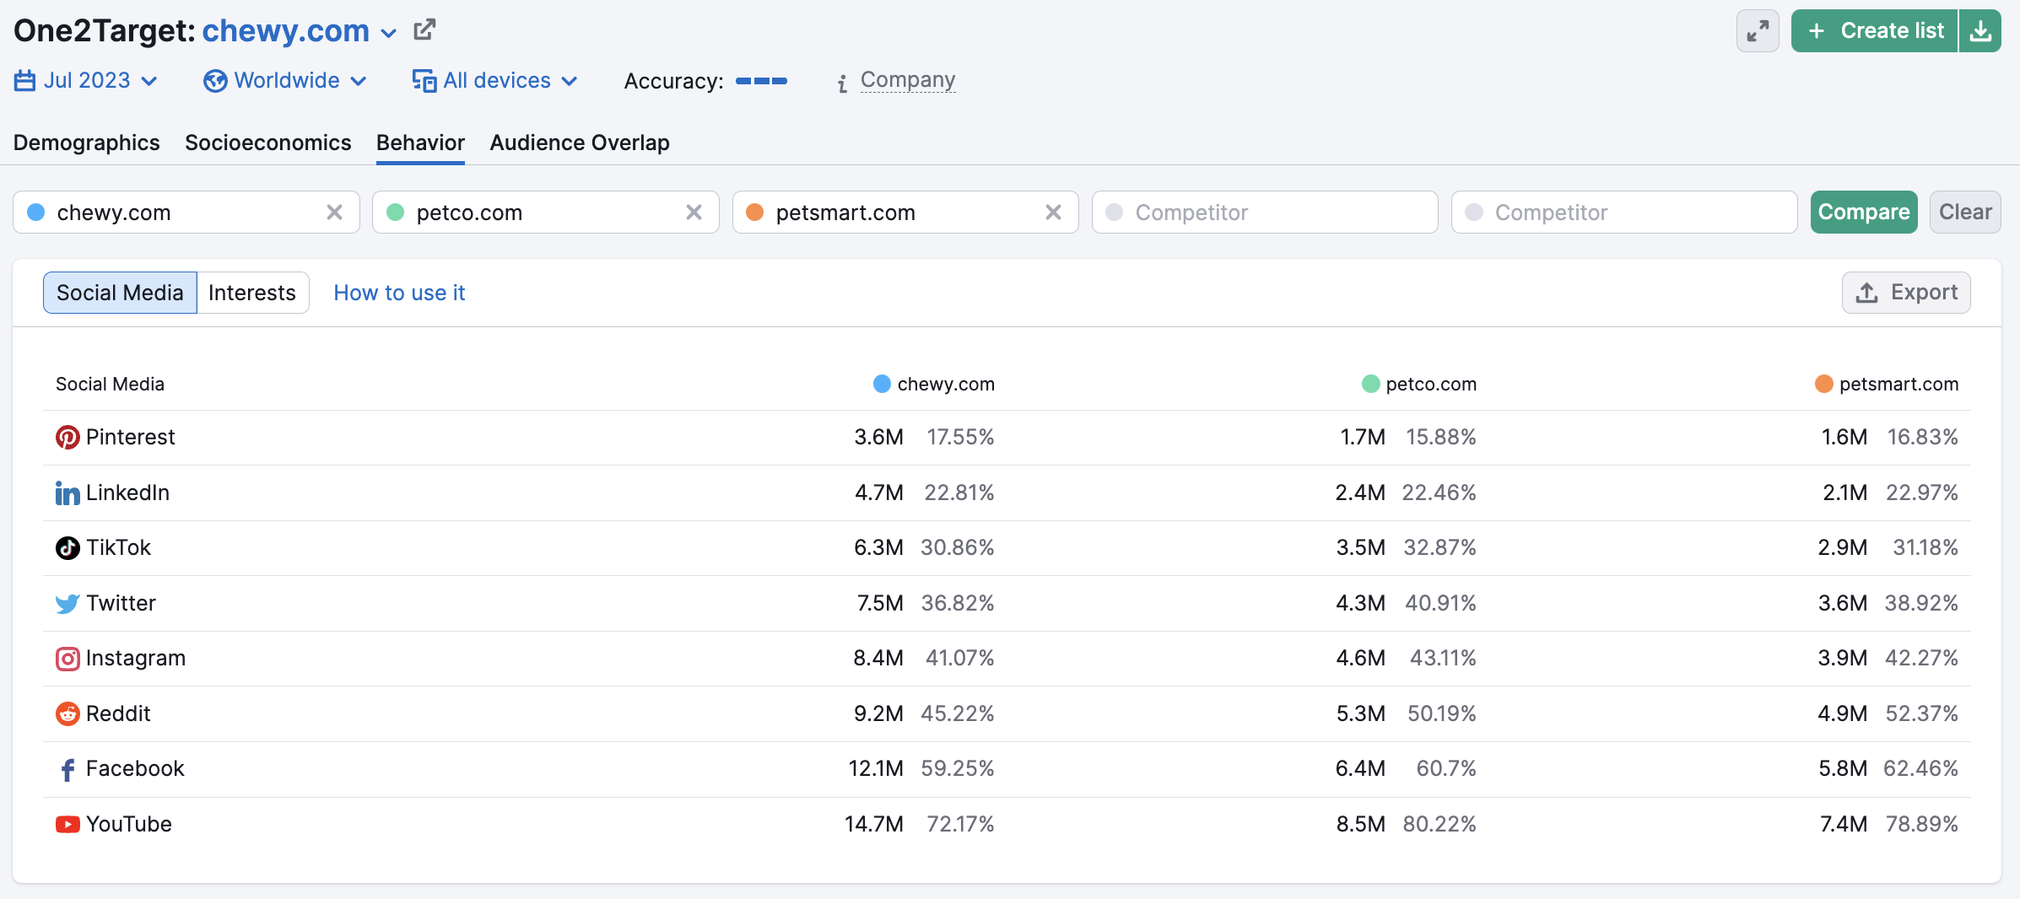This screenshot has width=2020, height=899.
Task: Click the globe icon beside Worldwide
Action: pos(215,81)
